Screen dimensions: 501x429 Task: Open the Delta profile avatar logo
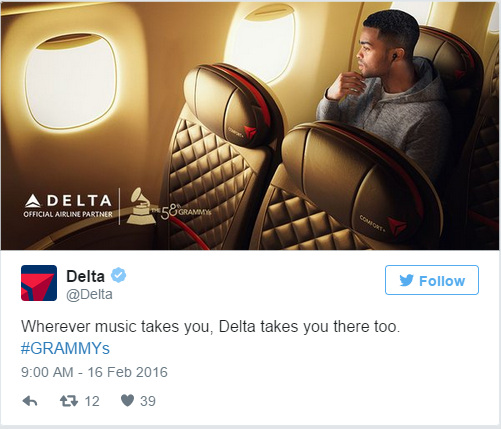pyautogui.click(x=39, y=283)
